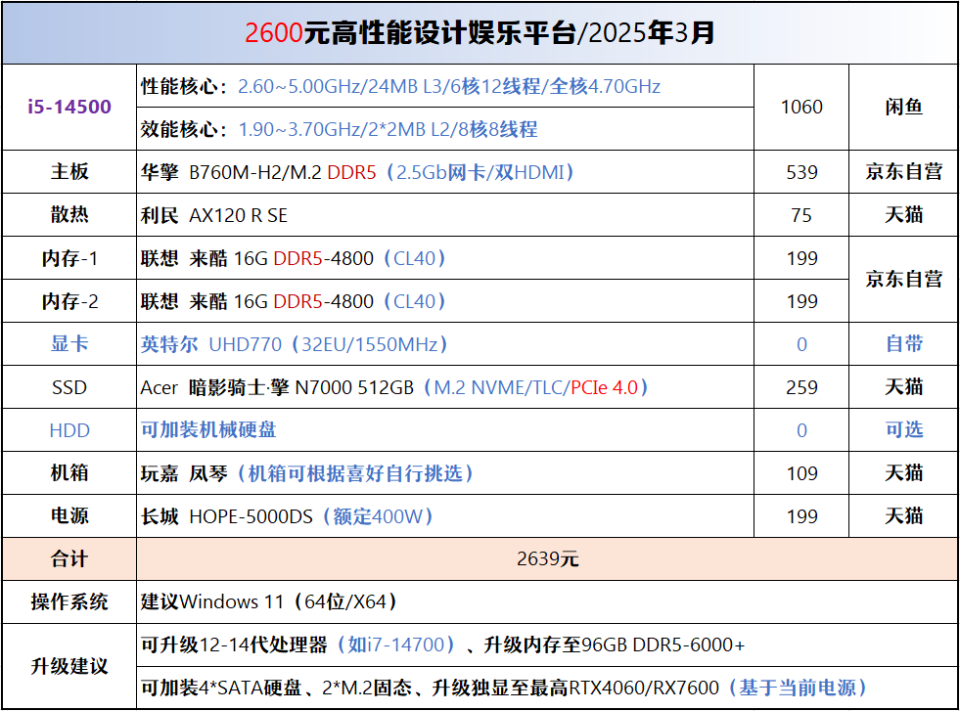Click "天猫" in the SSD row
The width and height of the screenshot is (960, 711).
904,387
